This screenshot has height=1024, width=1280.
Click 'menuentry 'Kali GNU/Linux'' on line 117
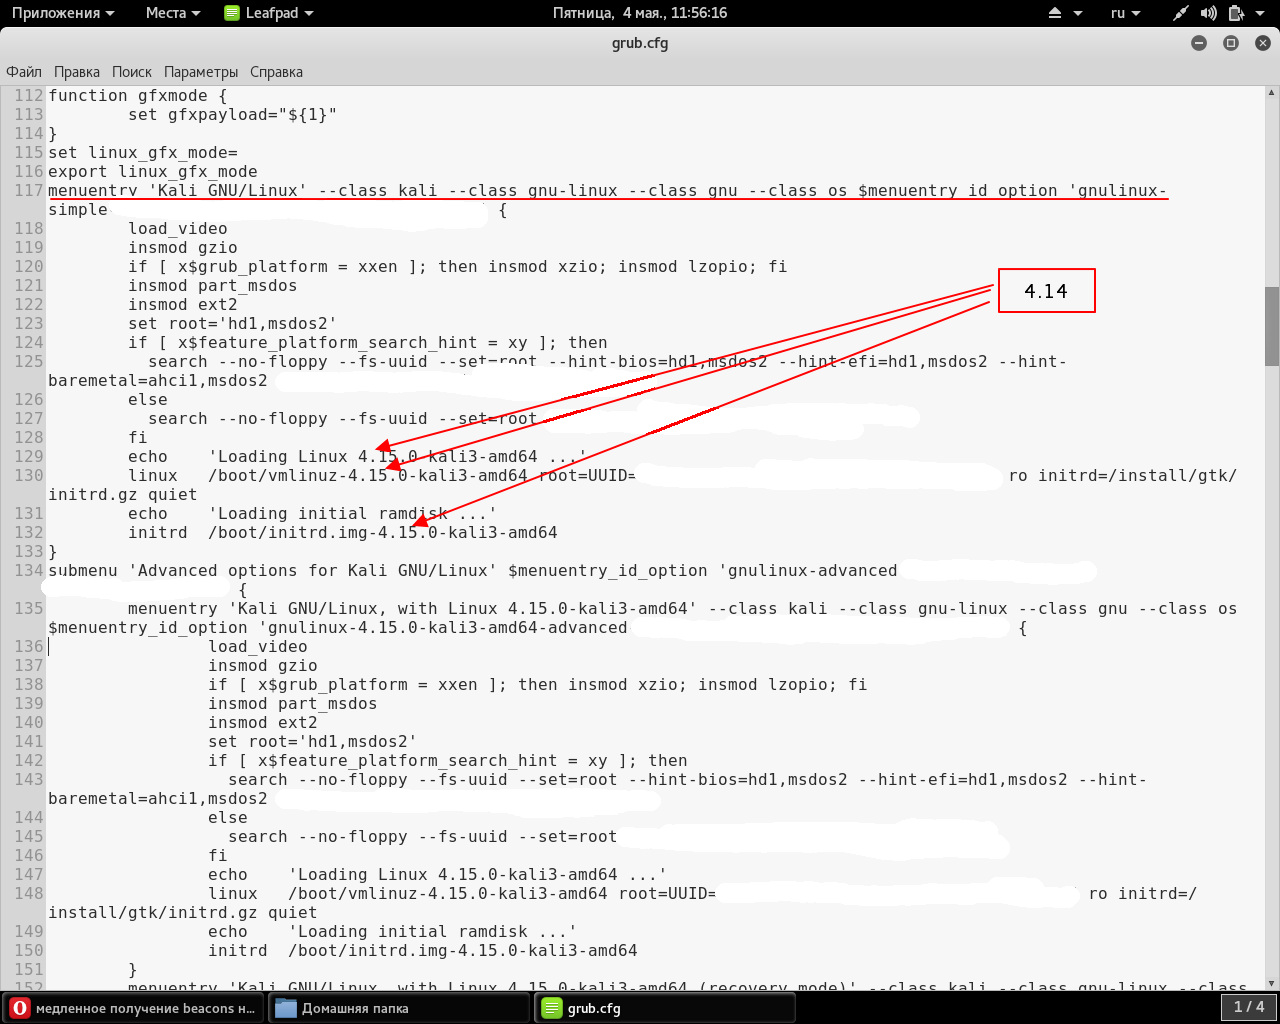[178, 191]
